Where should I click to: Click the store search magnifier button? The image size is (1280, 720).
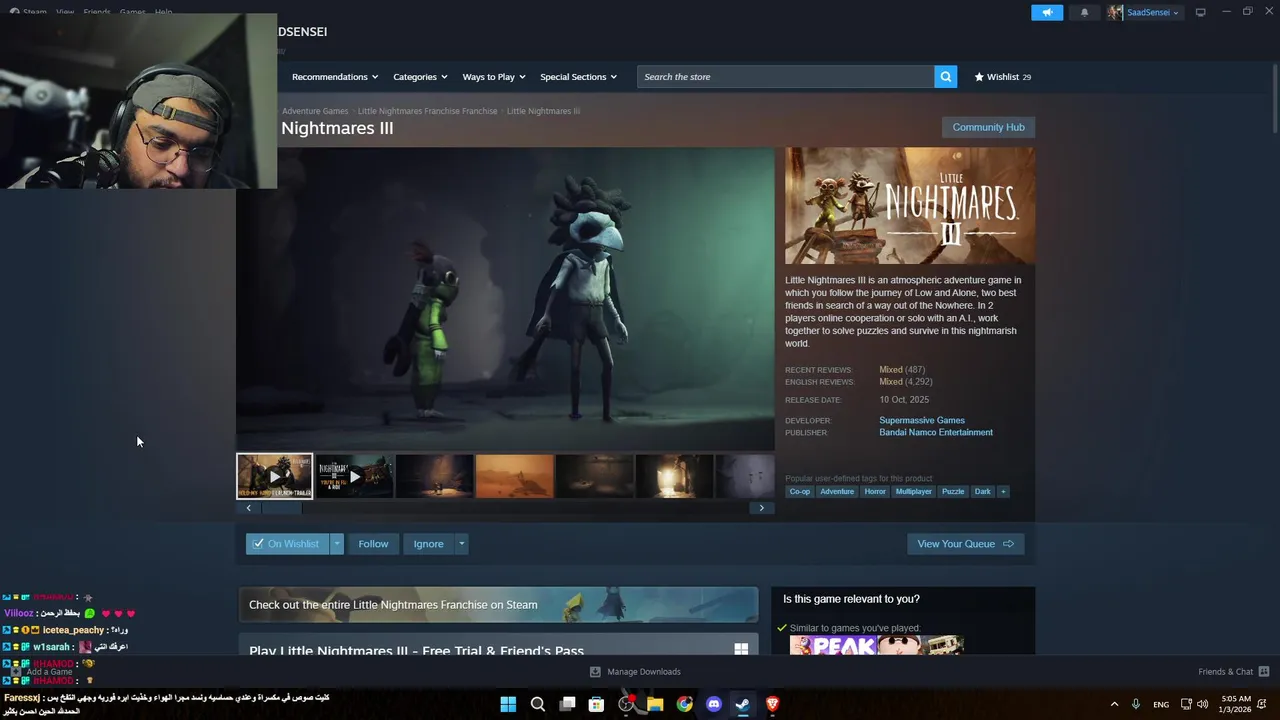coord(945,77)
